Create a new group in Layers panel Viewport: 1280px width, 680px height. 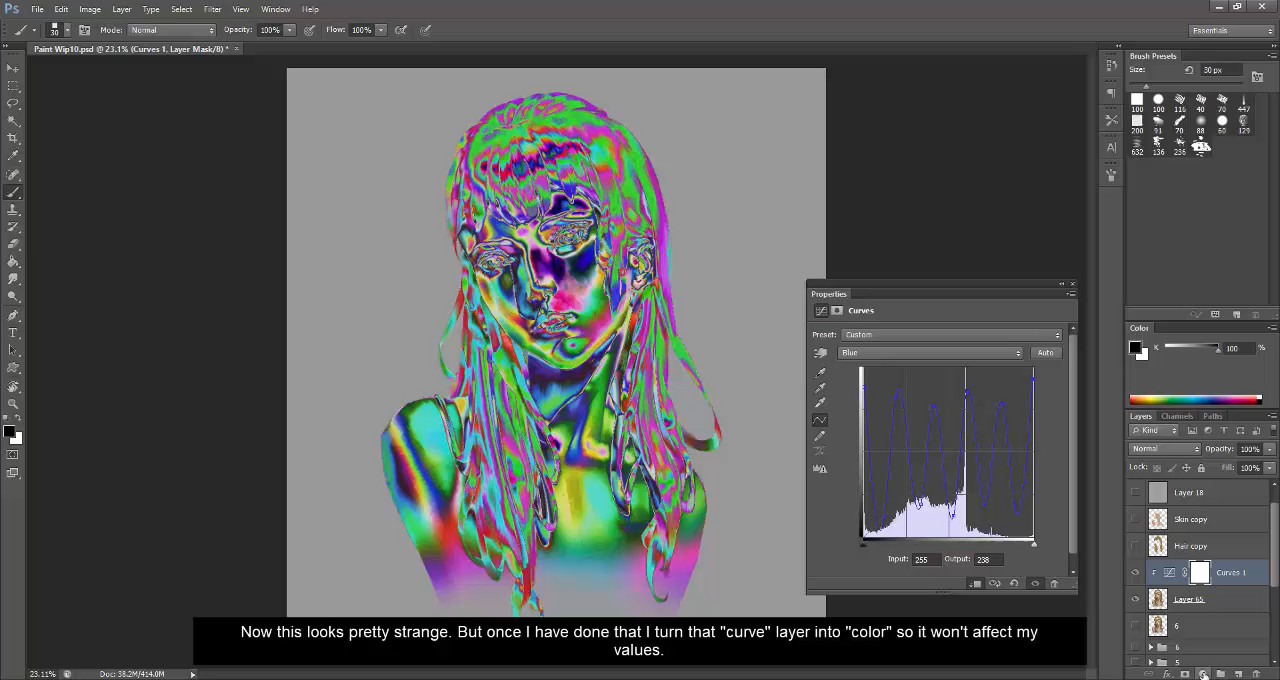click(1221, 674)
